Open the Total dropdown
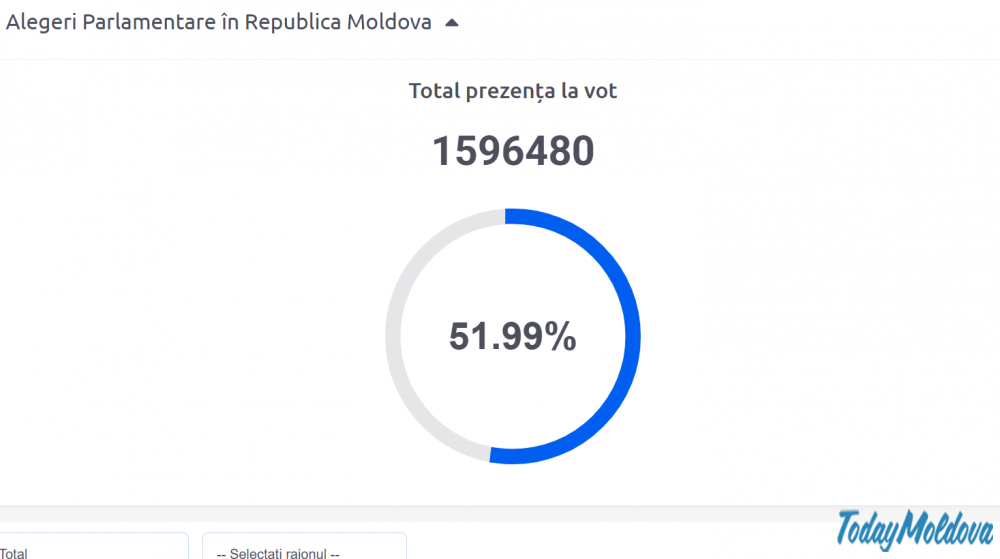 (x=90, y=549)
